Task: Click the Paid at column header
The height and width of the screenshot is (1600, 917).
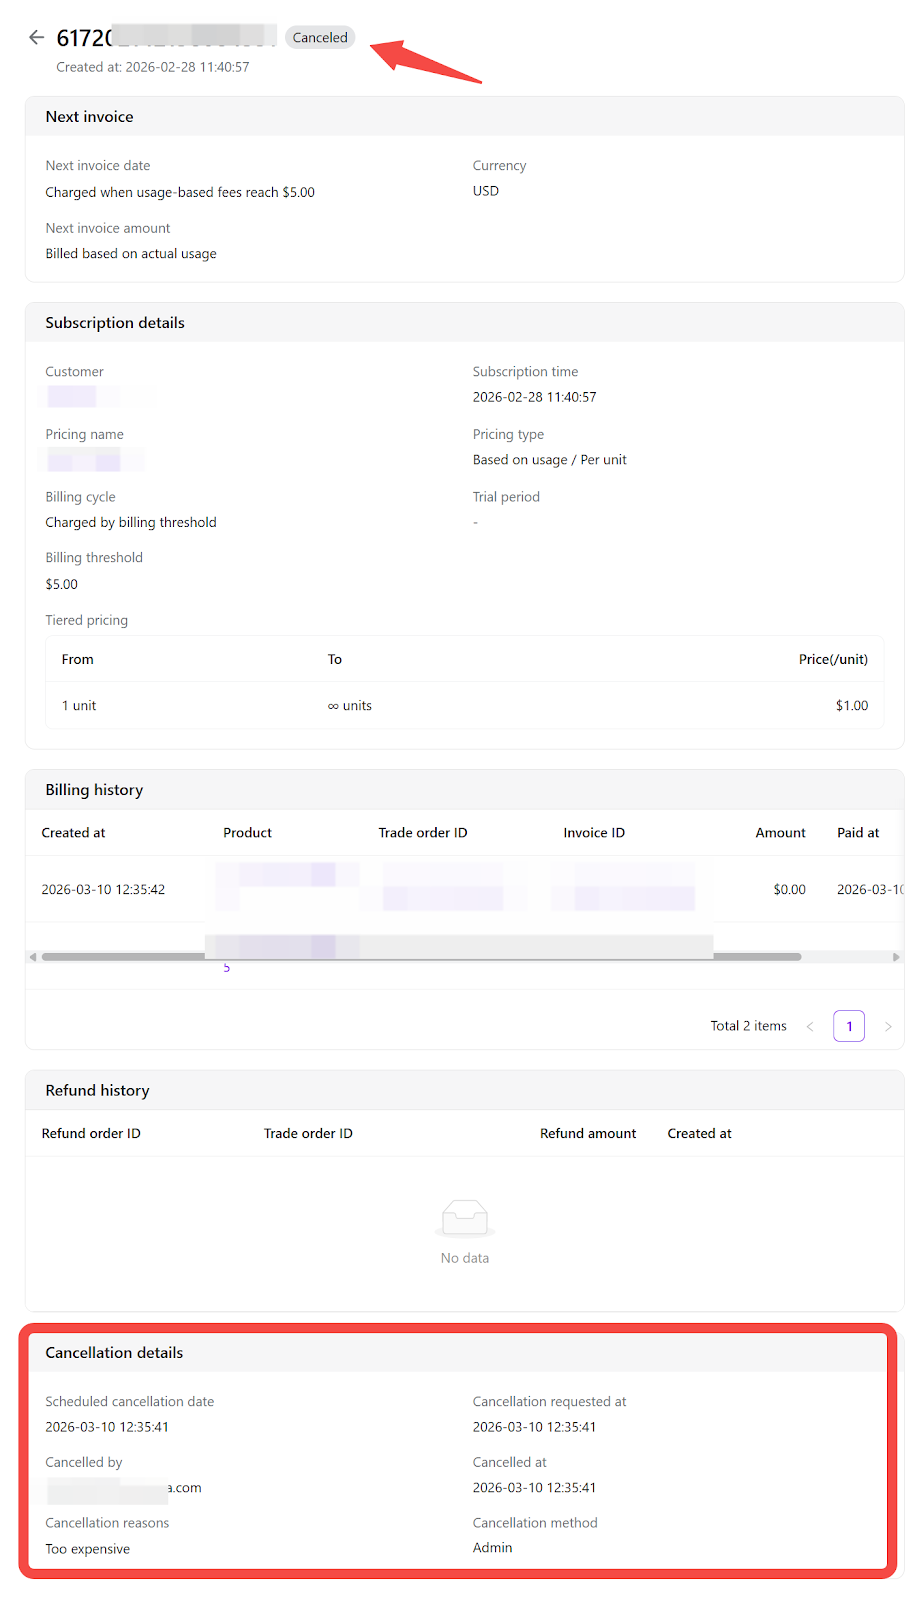Action: point(858,833)
